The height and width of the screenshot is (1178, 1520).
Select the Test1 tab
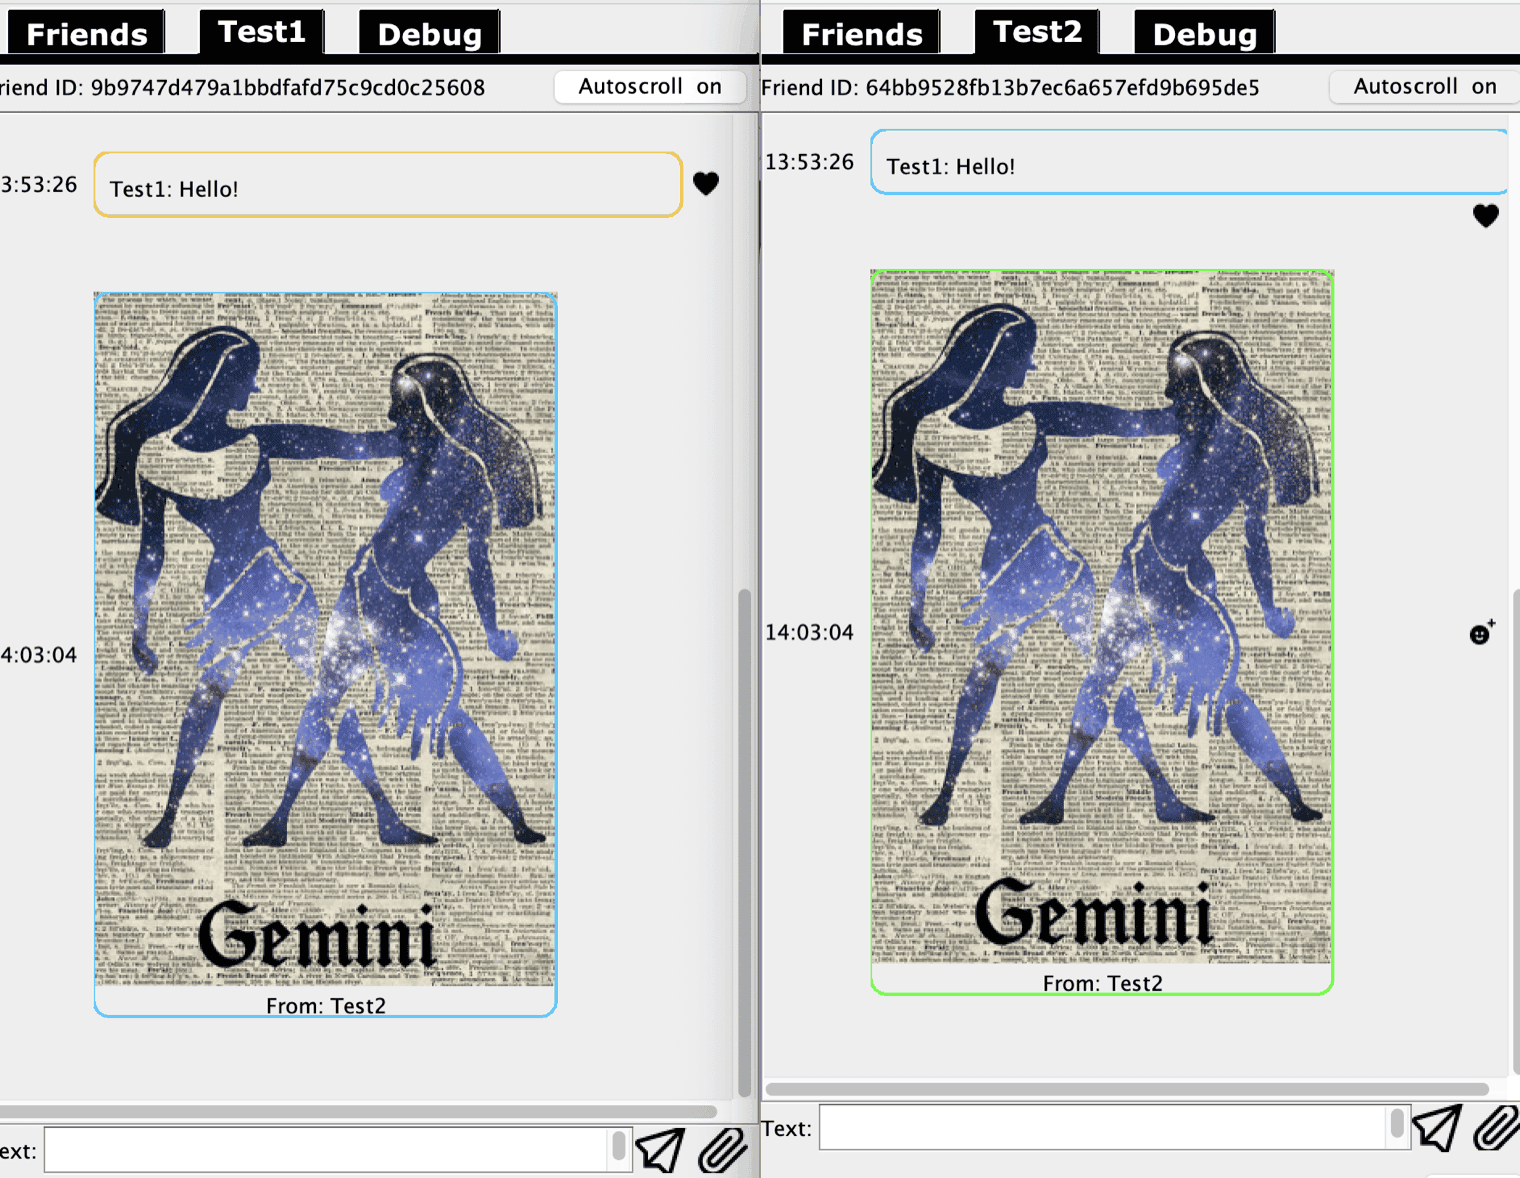262,32
